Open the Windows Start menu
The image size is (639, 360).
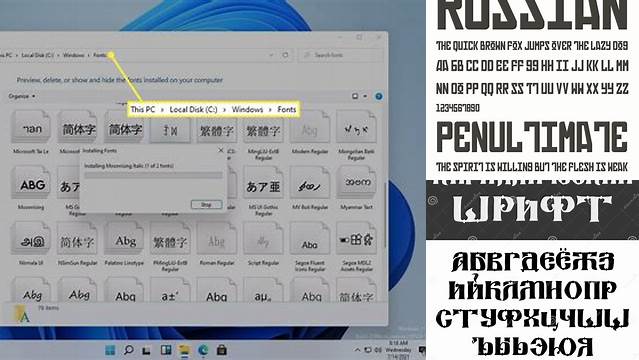[110, 350]
